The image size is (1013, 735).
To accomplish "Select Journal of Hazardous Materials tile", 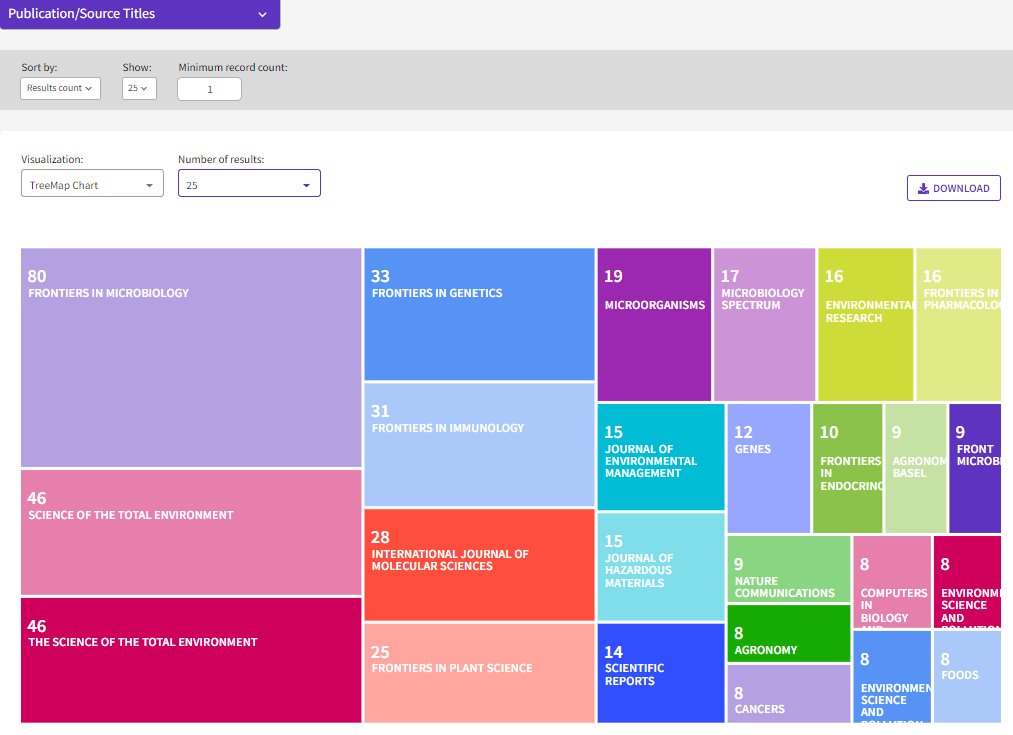I will click(661, 566).
